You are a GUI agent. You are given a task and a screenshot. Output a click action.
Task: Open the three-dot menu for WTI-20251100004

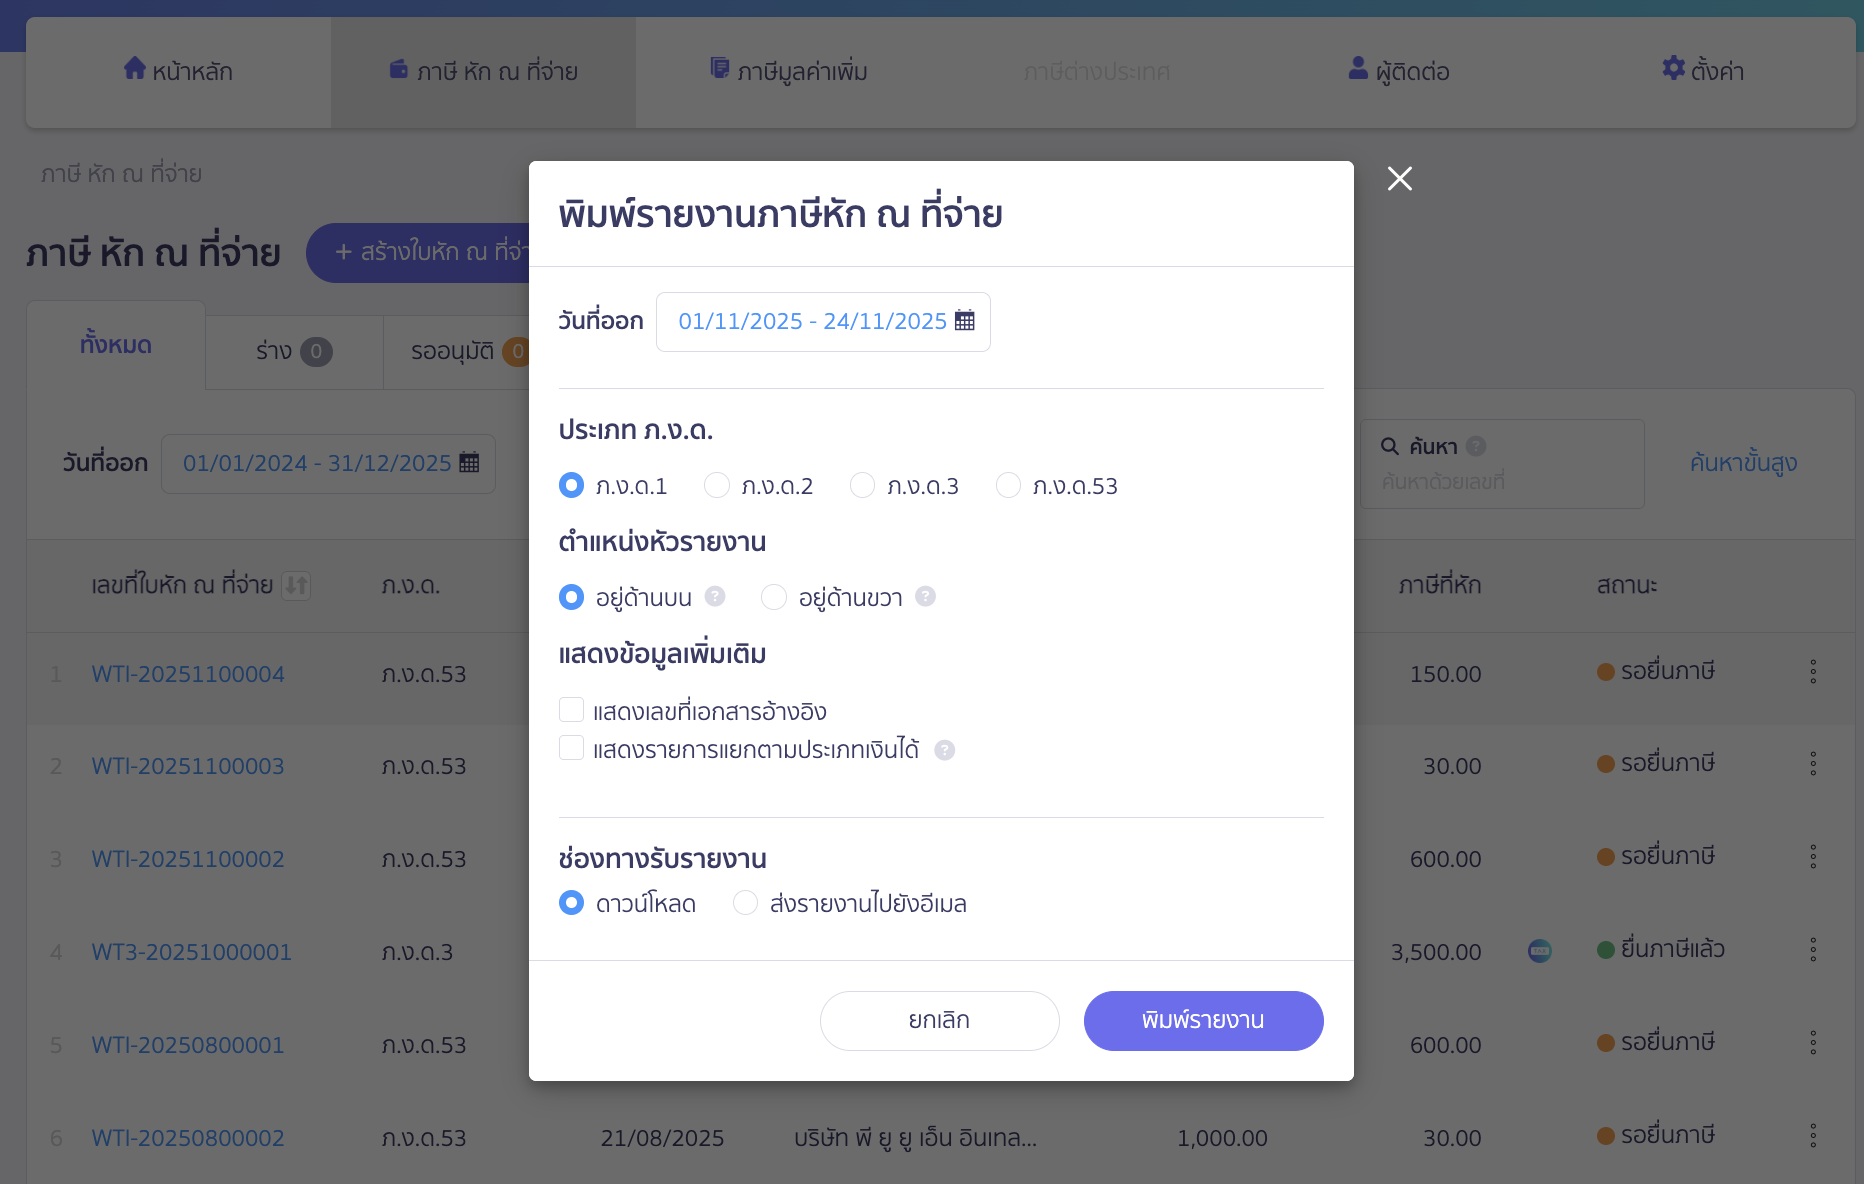1813,672
